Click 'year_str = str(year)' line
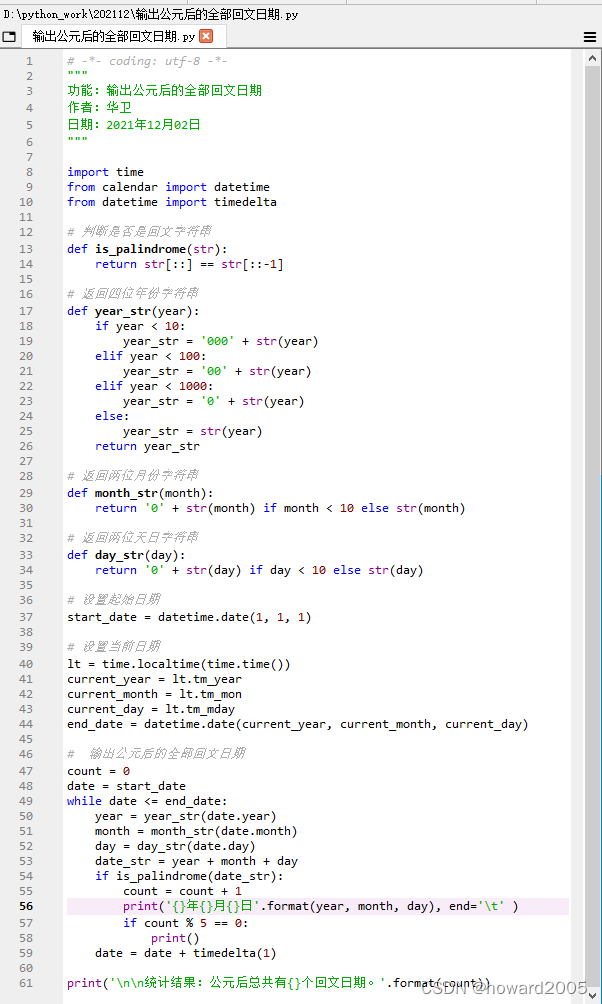This screenshot has width=602, height=1004. [x=193, y=432]
